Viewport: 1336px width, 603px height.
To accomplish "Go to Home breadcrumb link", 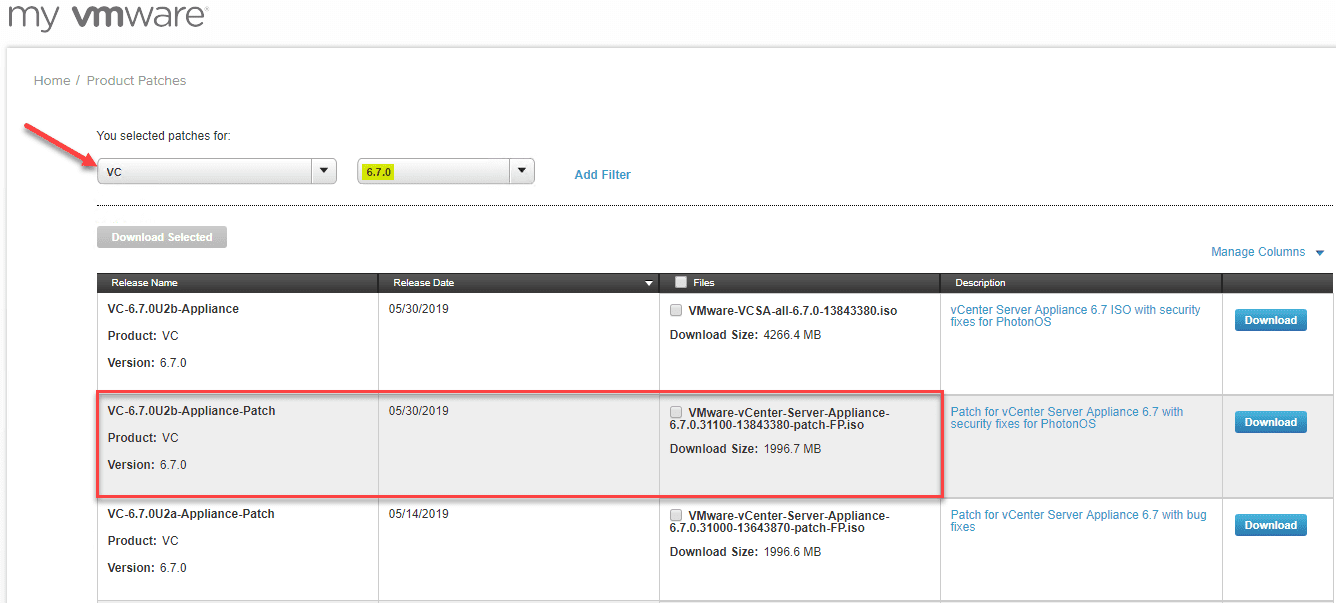I will click(x=52, y=80).
